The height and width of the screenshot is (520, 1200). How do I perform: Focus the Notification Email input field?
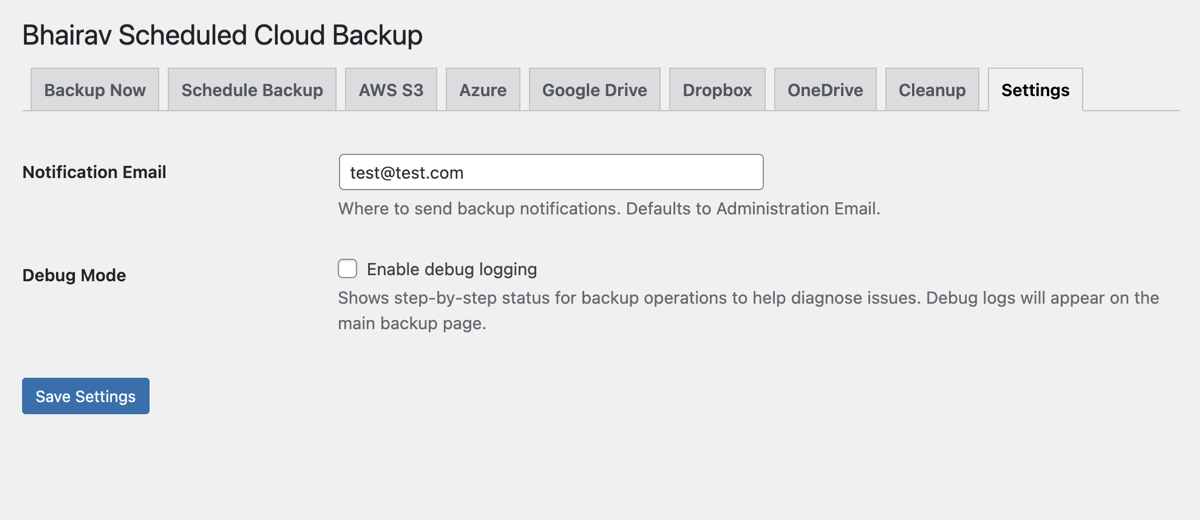[551, 172]
